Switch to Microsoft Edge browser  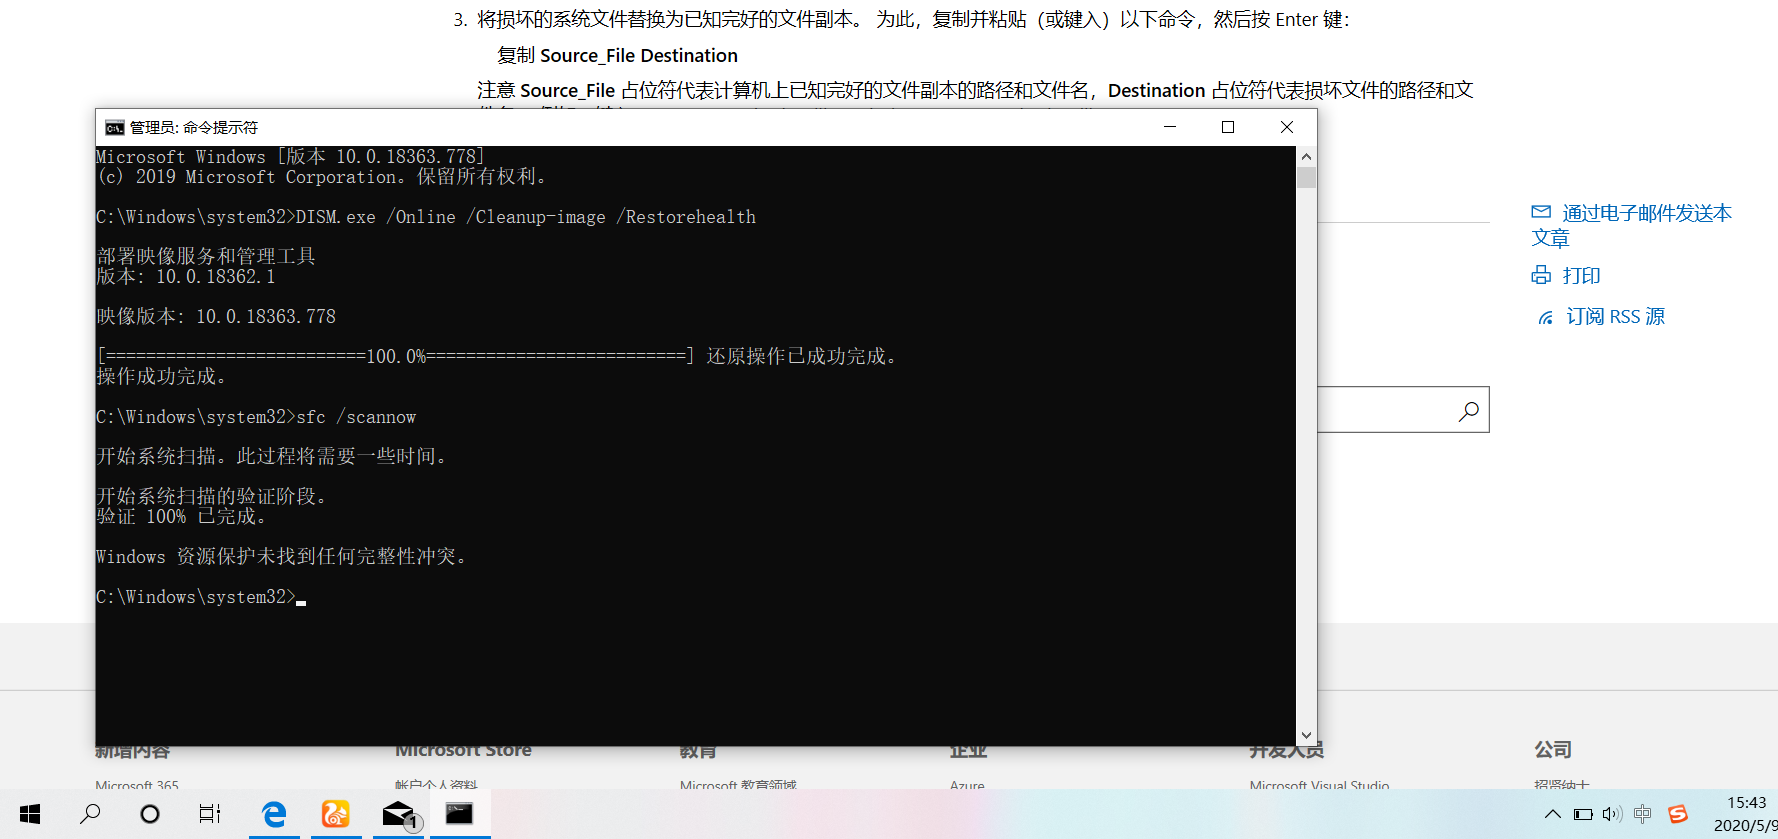pos(273,814)
